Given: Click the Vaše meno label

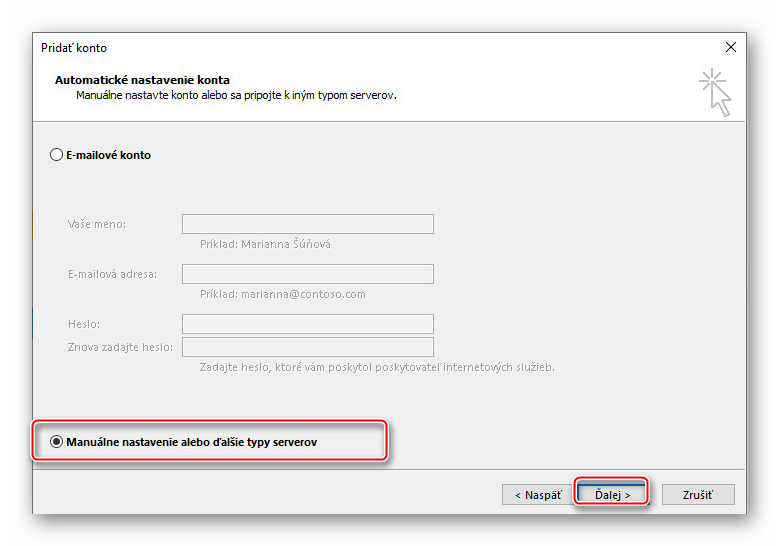Looking at the screenshot, I should [96, 224].
